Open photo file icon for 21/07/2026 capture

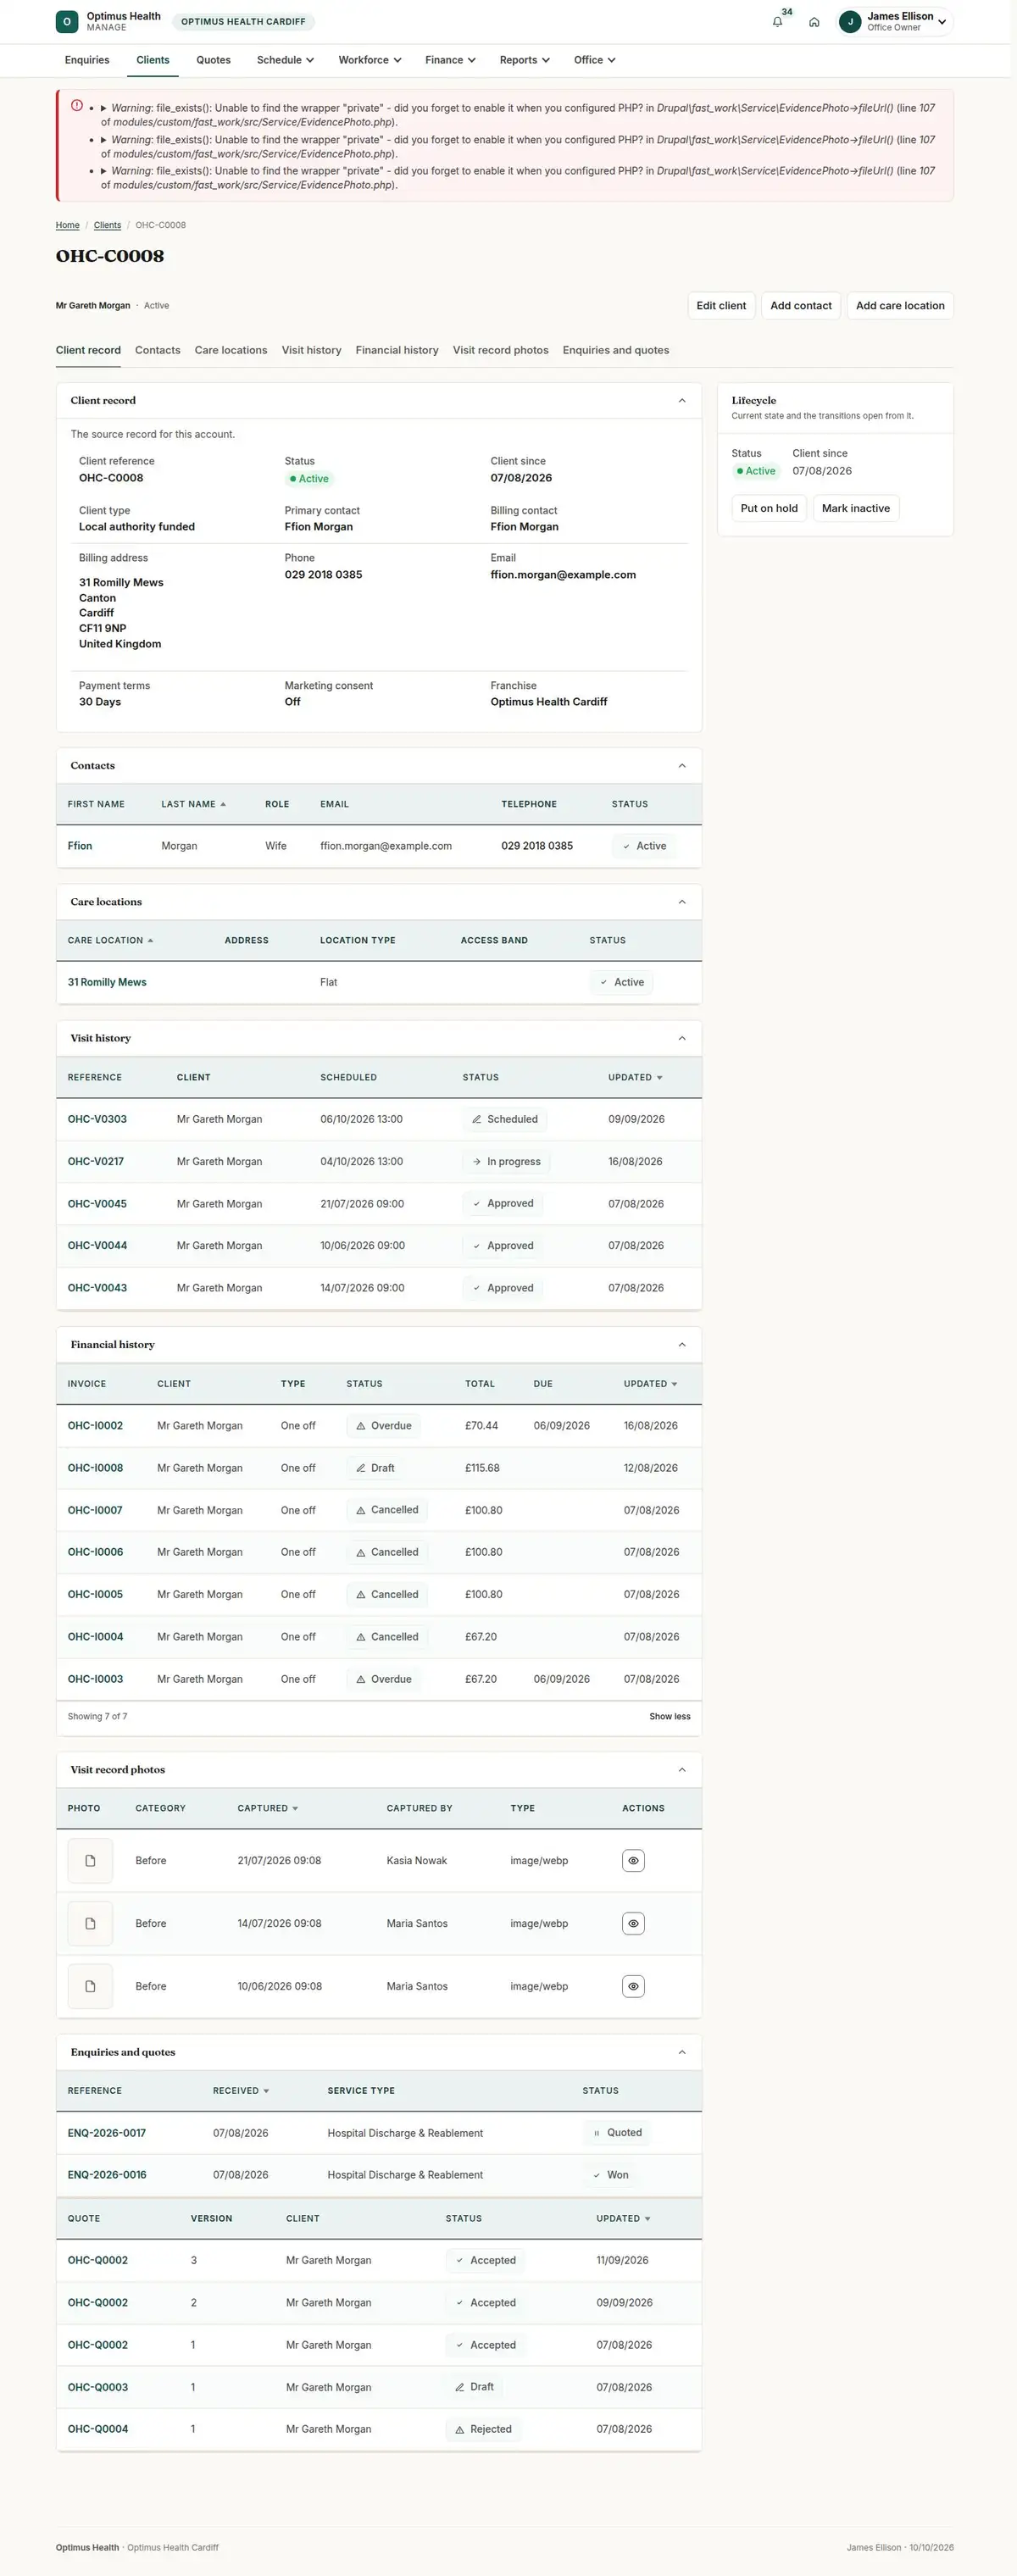click(90, 1861)
